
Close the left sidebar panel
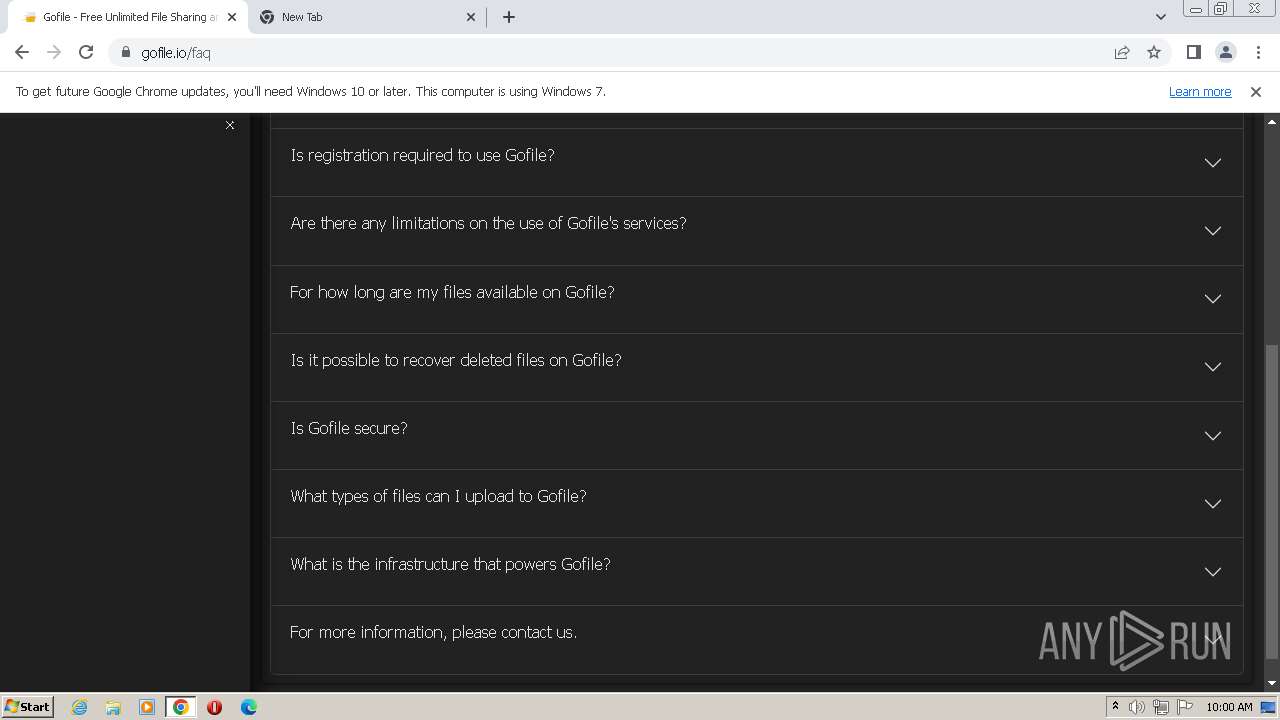coord(230,125)
